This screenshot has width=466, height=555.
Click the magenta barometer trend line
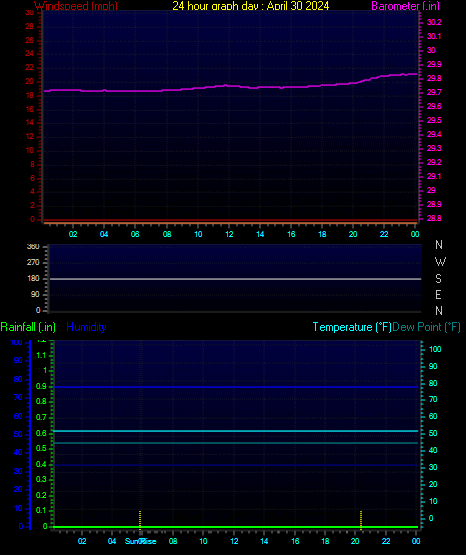[230, 86]
